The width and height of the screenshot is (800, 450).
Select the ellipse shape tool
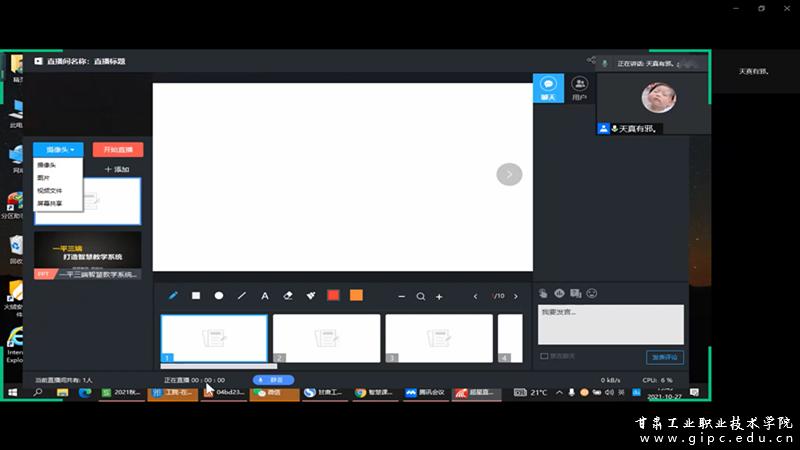click(x=219, y=296)
